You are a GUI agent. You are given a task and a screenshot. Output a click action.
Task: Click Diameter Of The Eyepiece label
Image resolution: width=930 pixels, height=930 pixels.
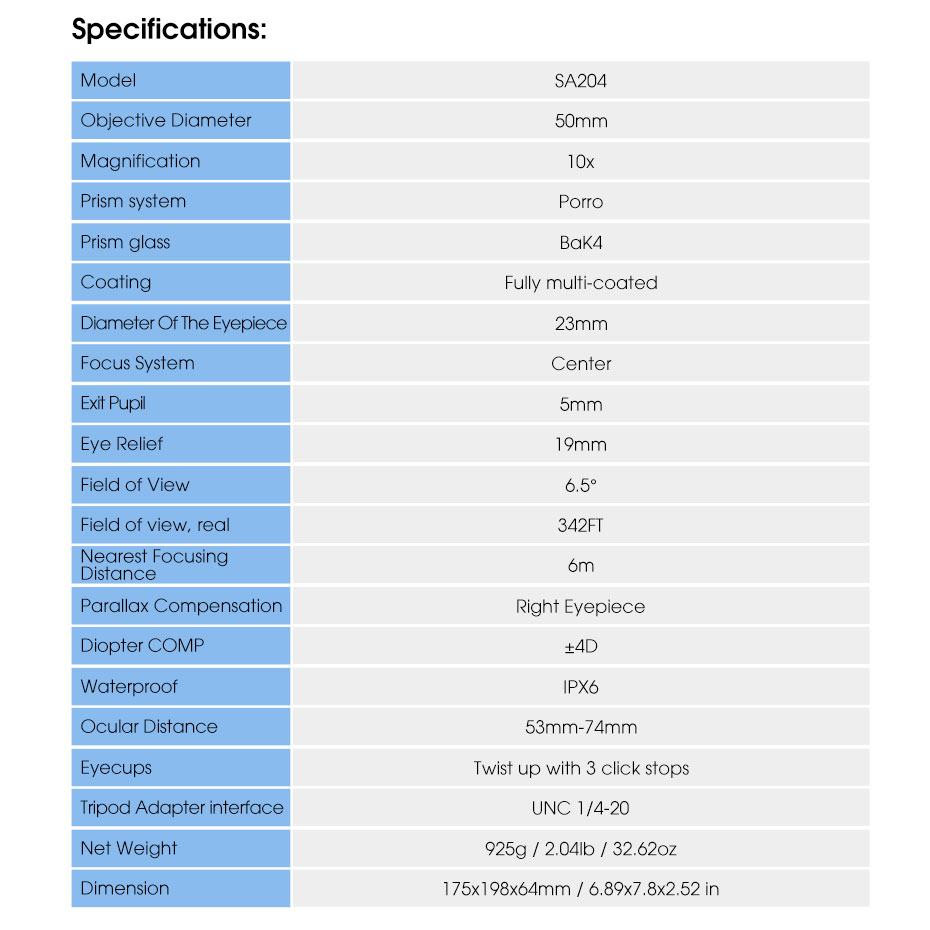coord(181,323)
